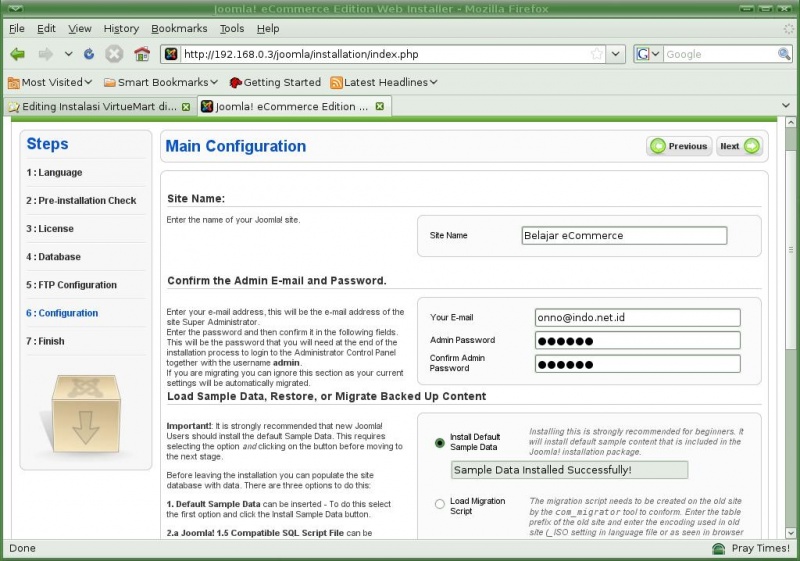Click the Next button
This screenshot has height=561, width=800.
coord(740,146)
